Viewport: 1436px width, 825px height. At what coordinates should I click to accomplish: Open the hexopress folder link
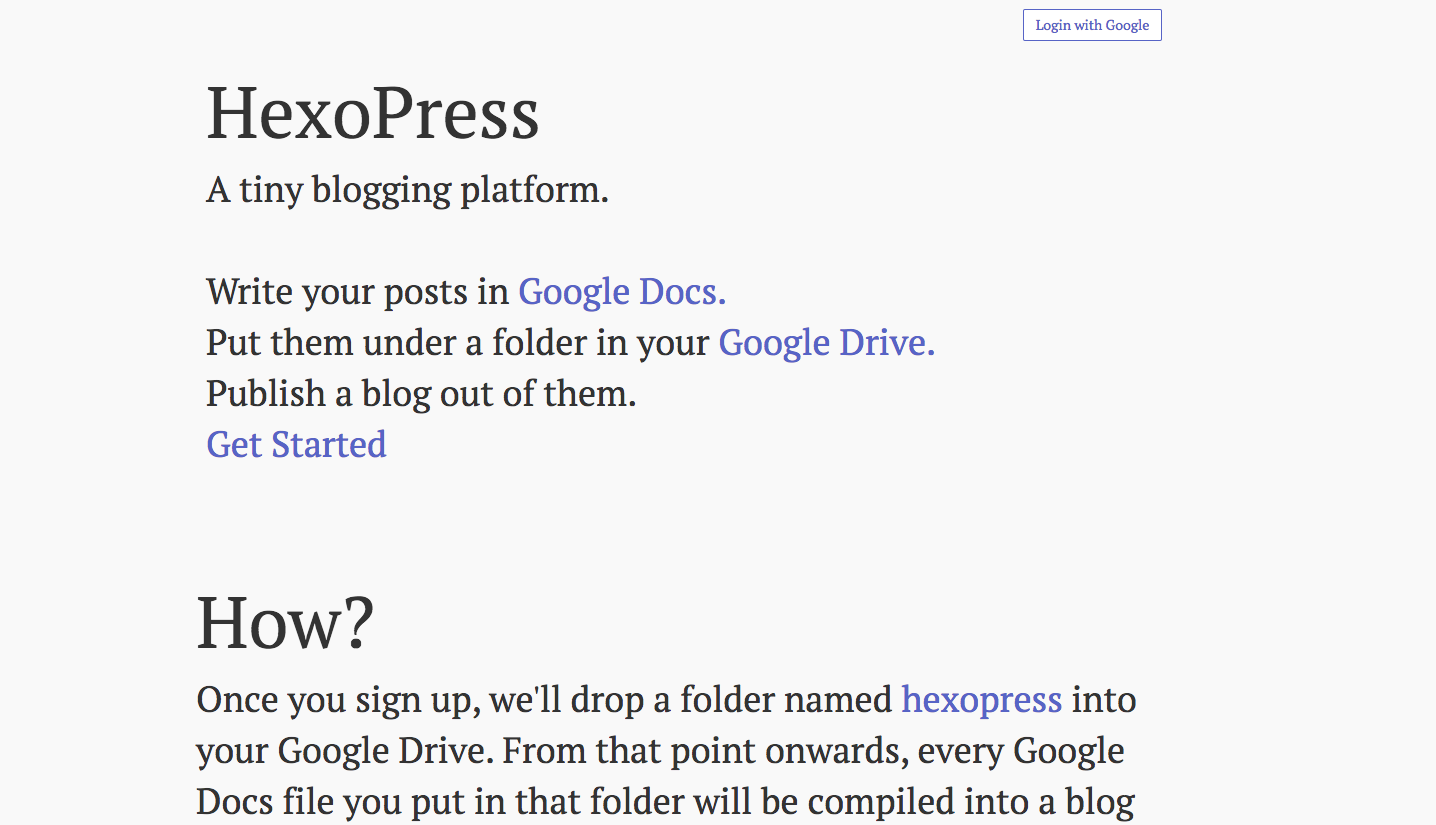pos(982,699)
